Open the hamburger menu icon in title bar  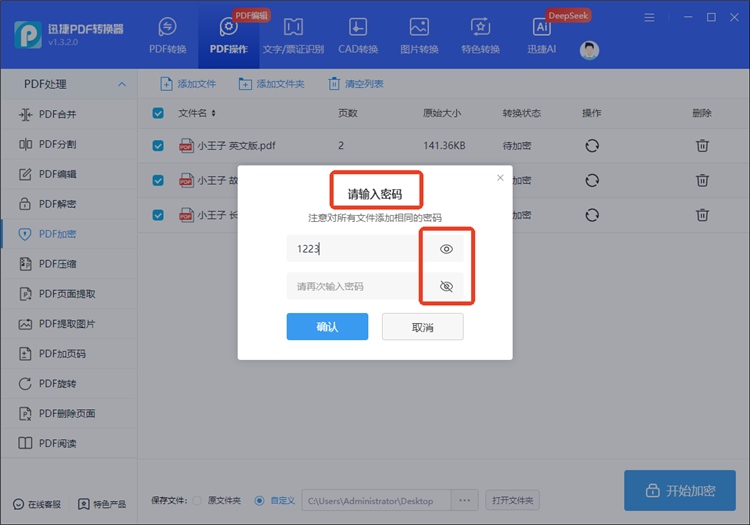pyautogui.click(x=649, y=18)
